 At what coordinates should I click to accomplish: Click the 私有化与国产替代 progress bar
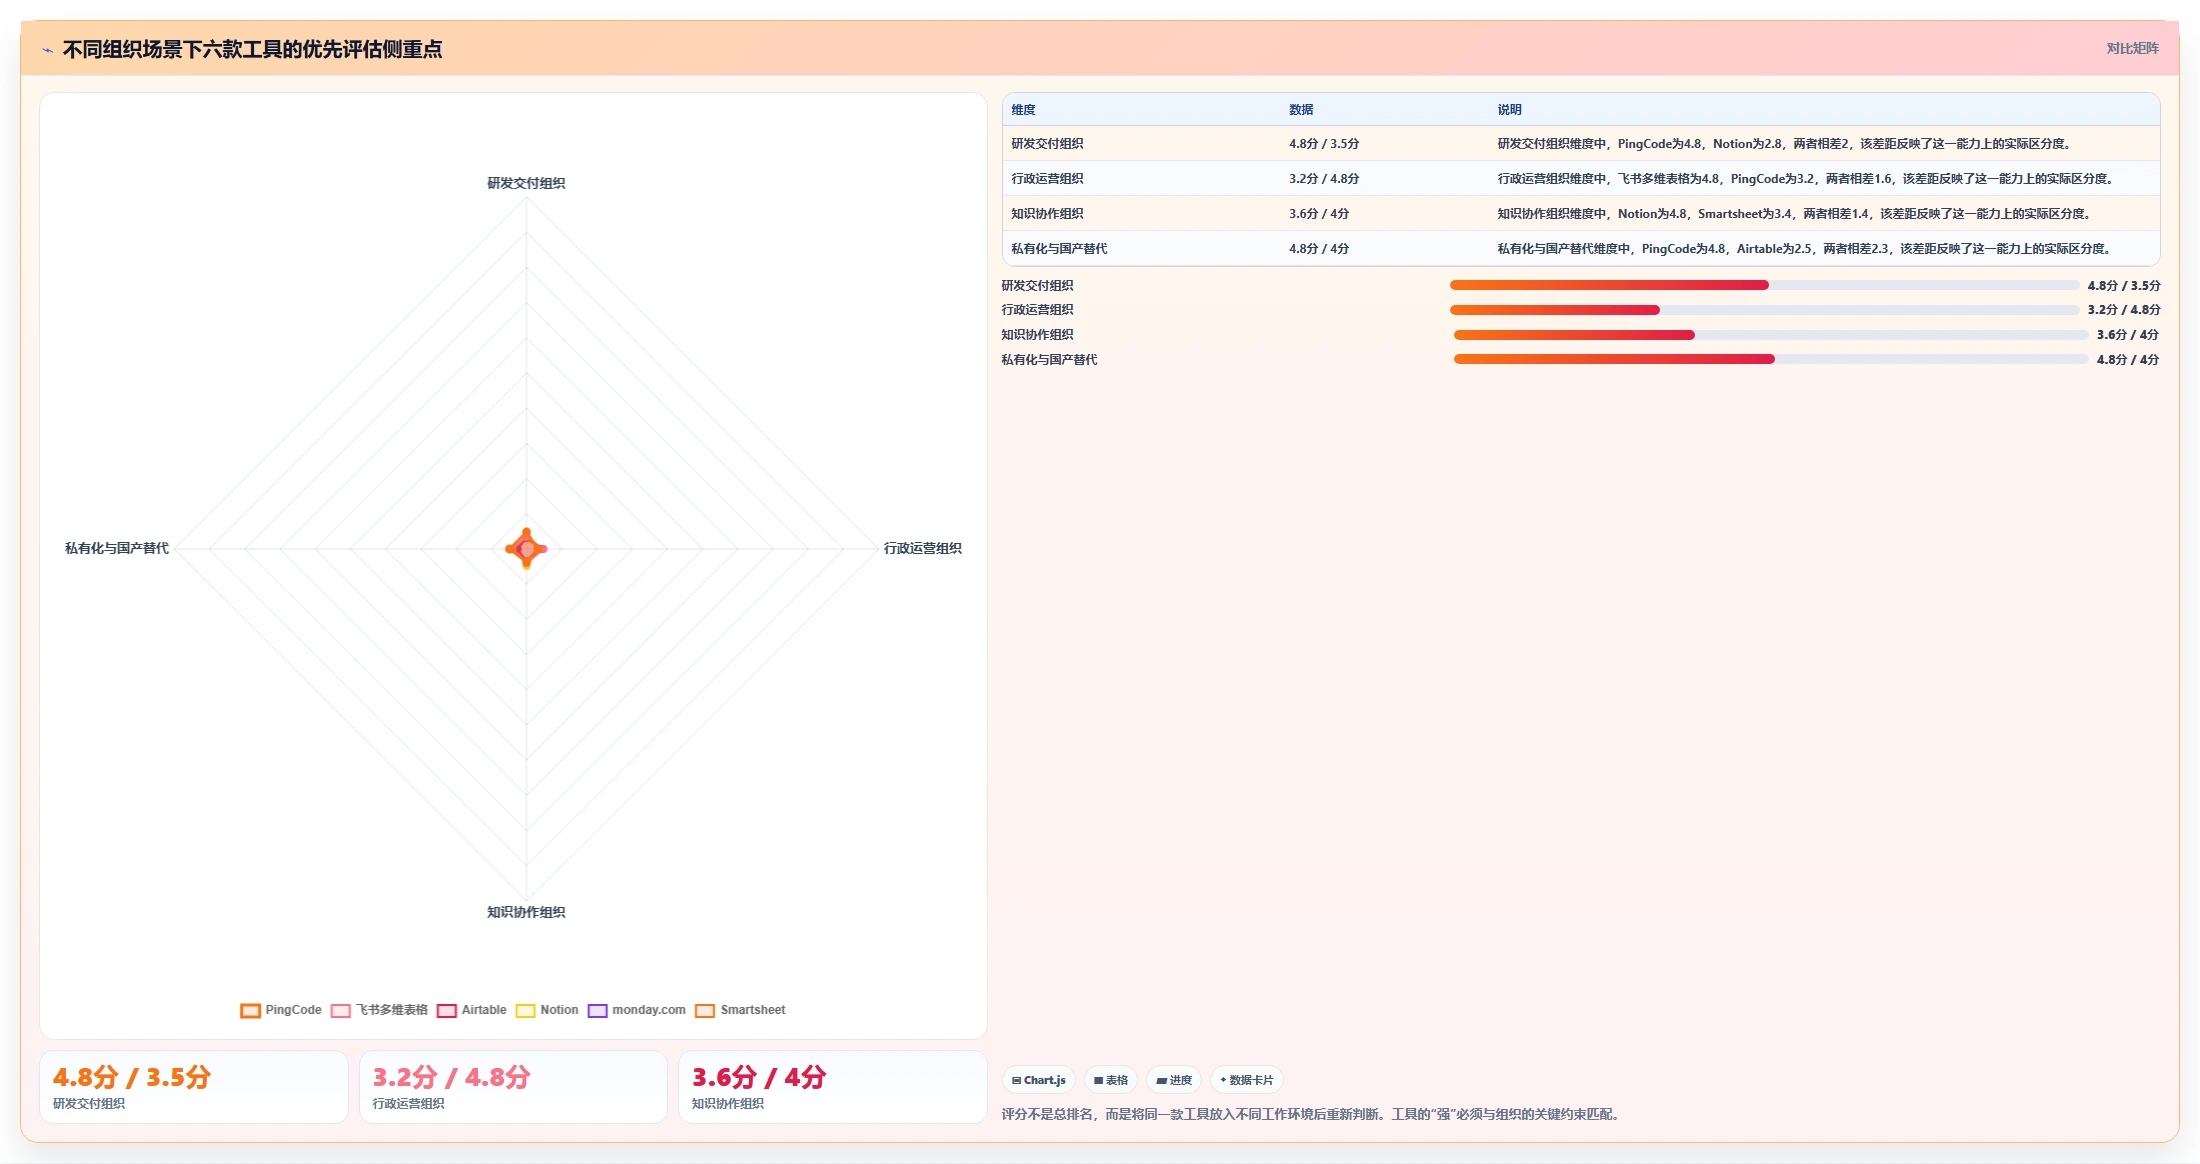coord(1771,359)
